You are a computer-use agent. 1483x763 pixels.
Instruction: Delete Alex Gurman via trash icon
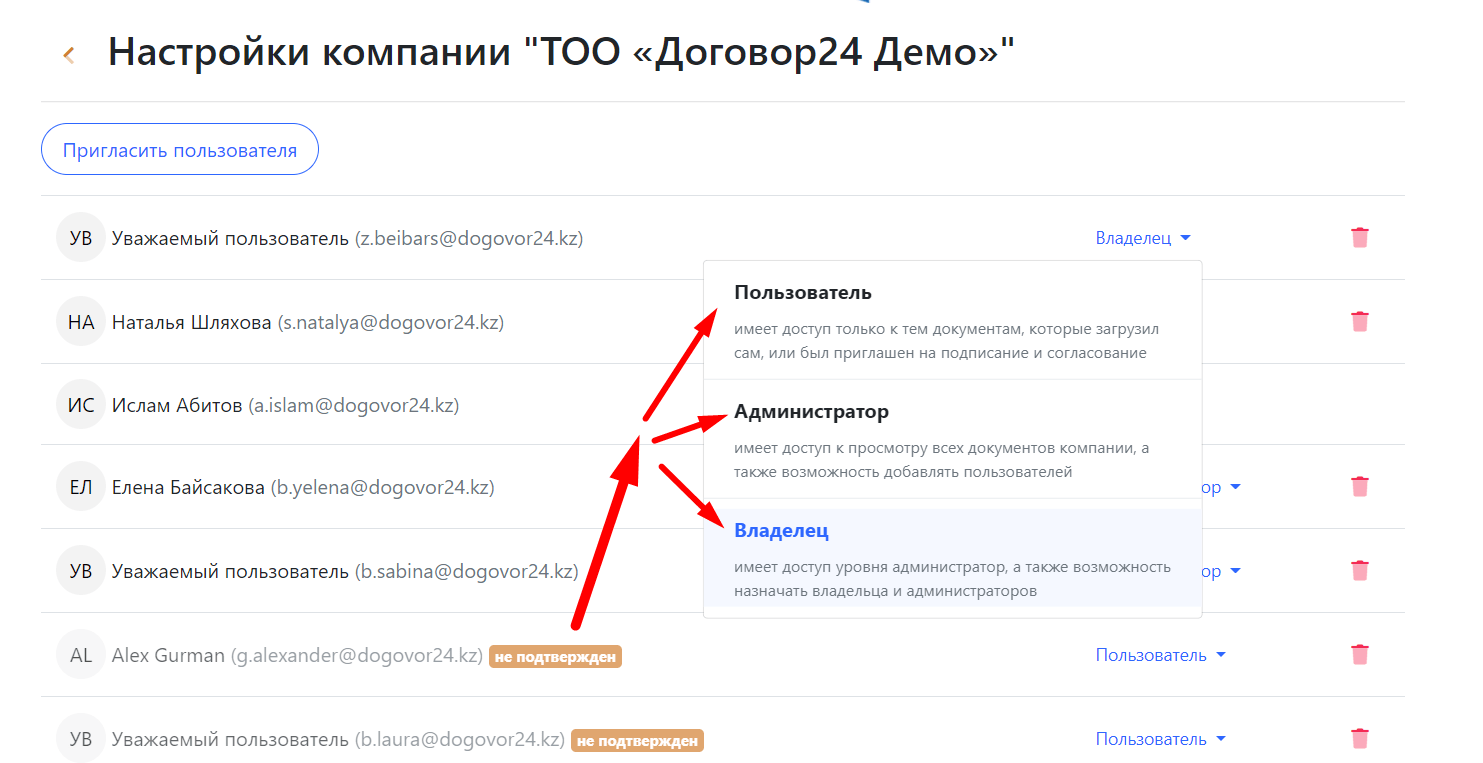coord(1359,655)
